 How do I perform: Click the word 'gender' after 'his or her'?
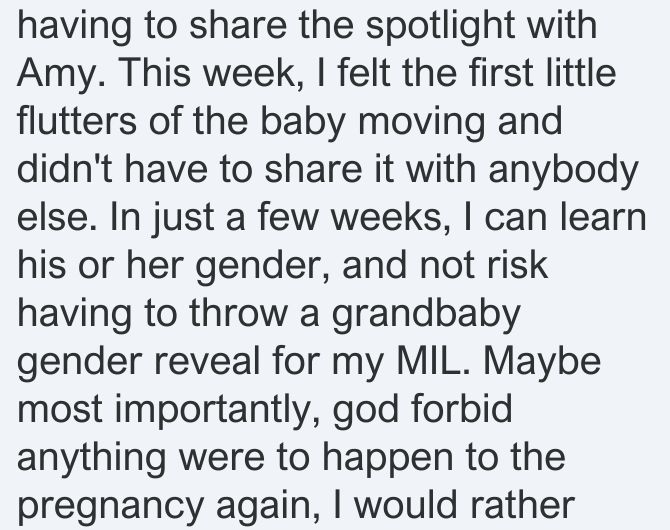(x=259, y=267)
